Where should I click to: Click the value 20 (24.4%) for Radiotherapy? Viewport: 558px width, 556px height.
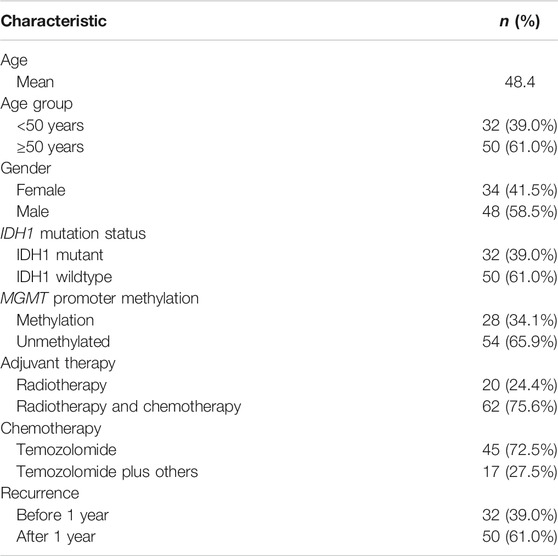point(520,385)
